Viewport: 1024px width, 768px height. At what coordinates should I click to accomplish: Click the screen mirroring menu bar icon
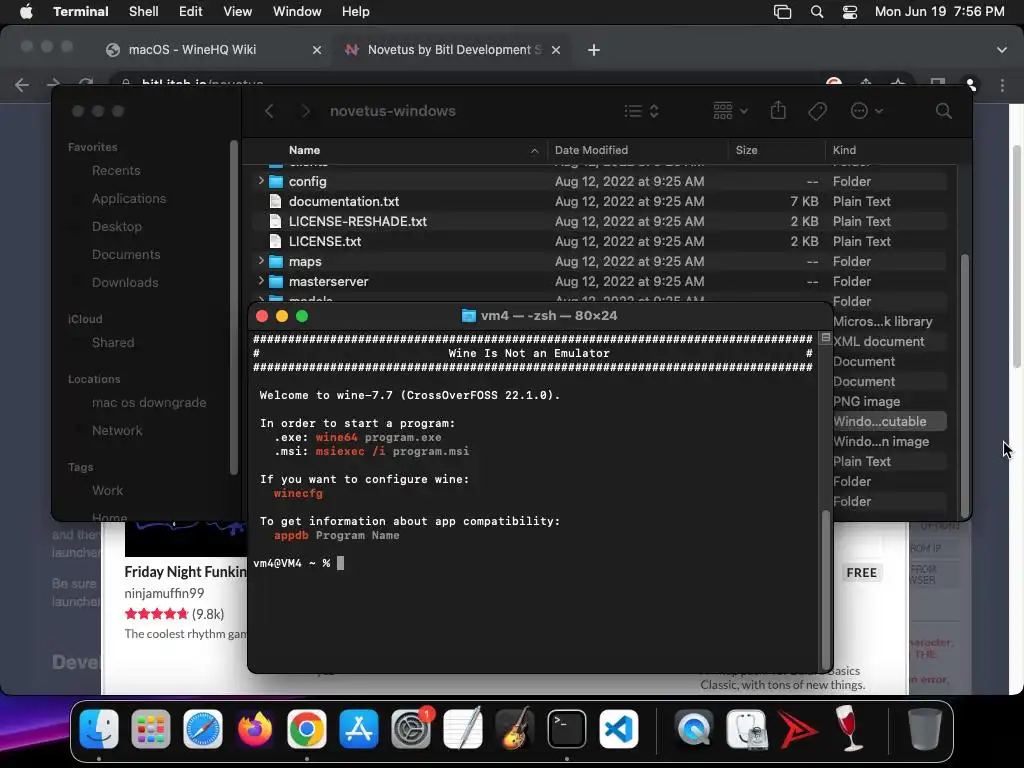click(782, 12)
